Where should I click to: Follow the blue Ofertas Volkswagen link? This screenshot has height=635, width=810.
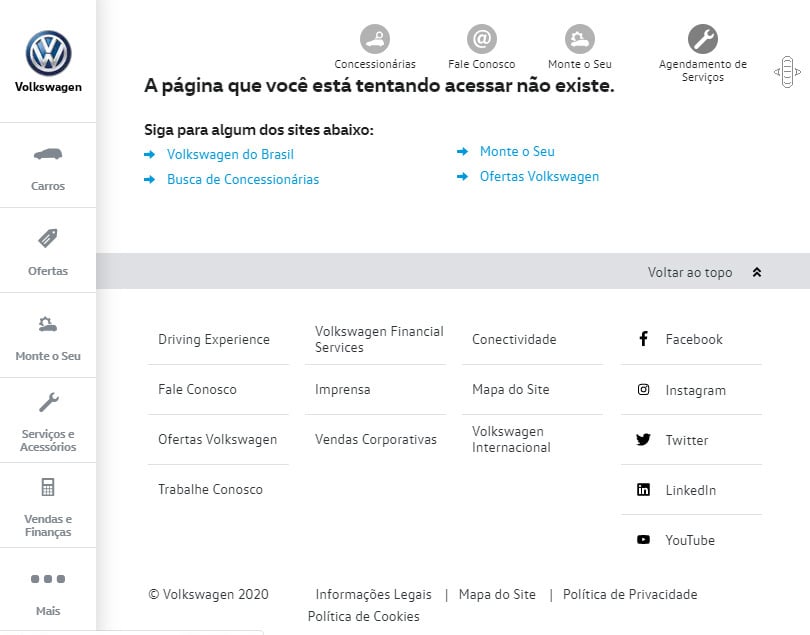(x=539, y=177)
